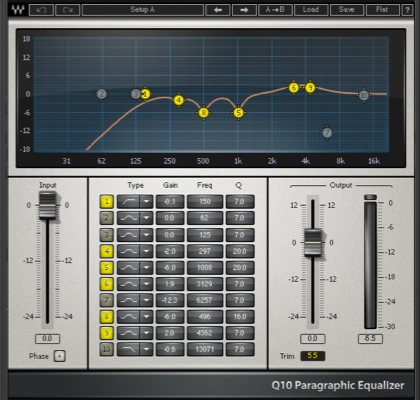Click the Flat reset button
The image size is (420, 400).
(x=382, y=10)
